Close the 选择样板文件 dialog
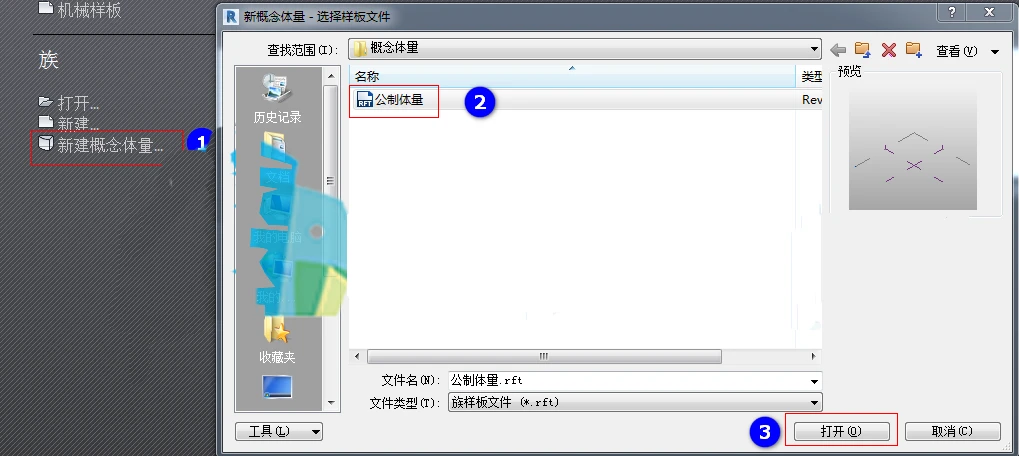 pyautogui.click(x=990, y=12)
